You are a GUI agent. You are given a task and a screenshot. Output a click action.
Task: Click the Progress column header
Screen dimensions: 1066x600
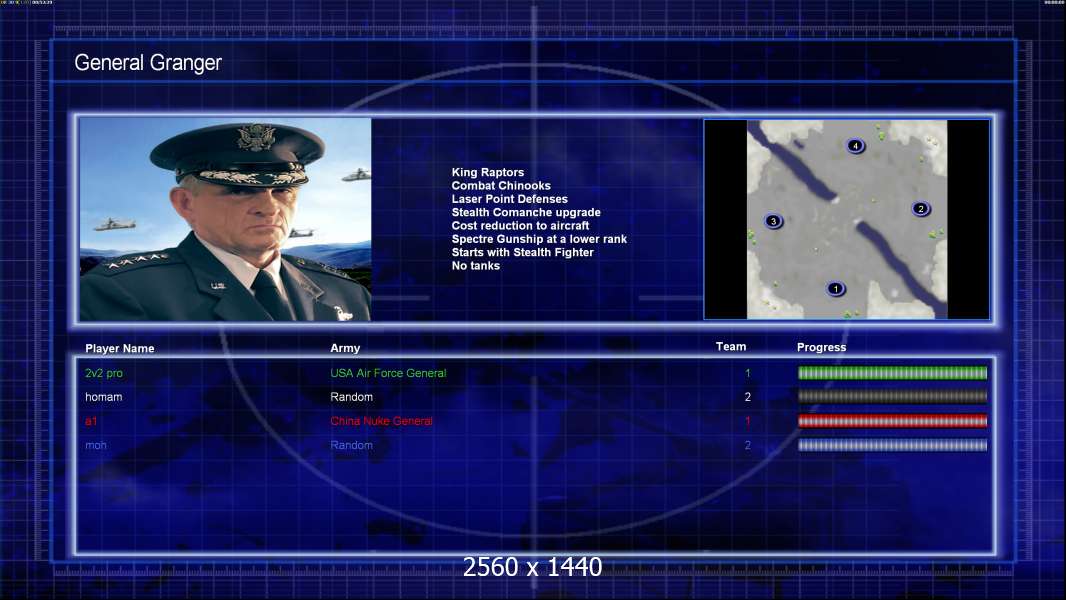click(x=821, y=347)
